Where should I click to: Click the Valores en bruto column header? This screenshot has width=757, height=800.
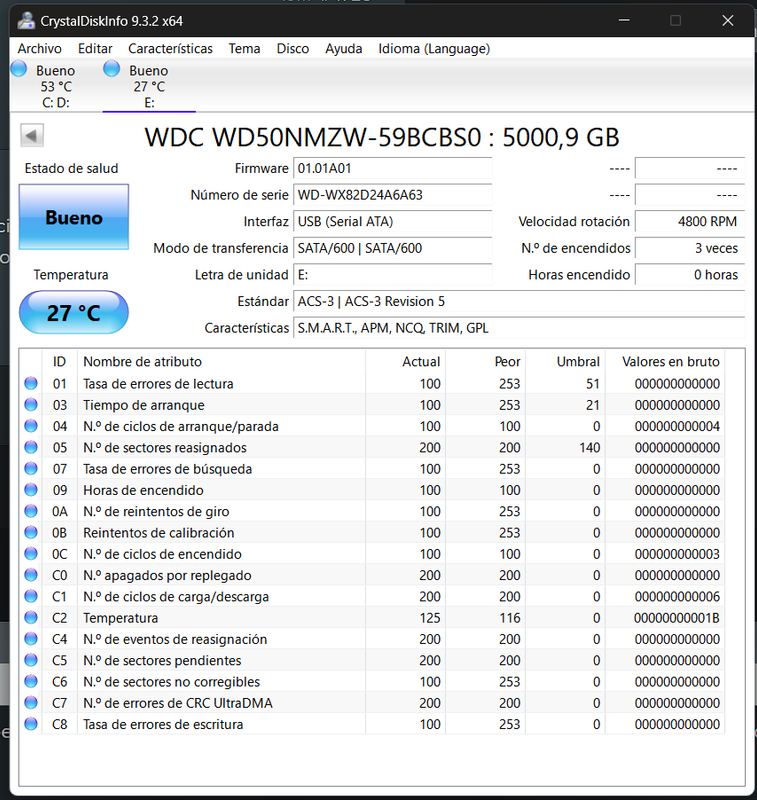tap(665, 362)
